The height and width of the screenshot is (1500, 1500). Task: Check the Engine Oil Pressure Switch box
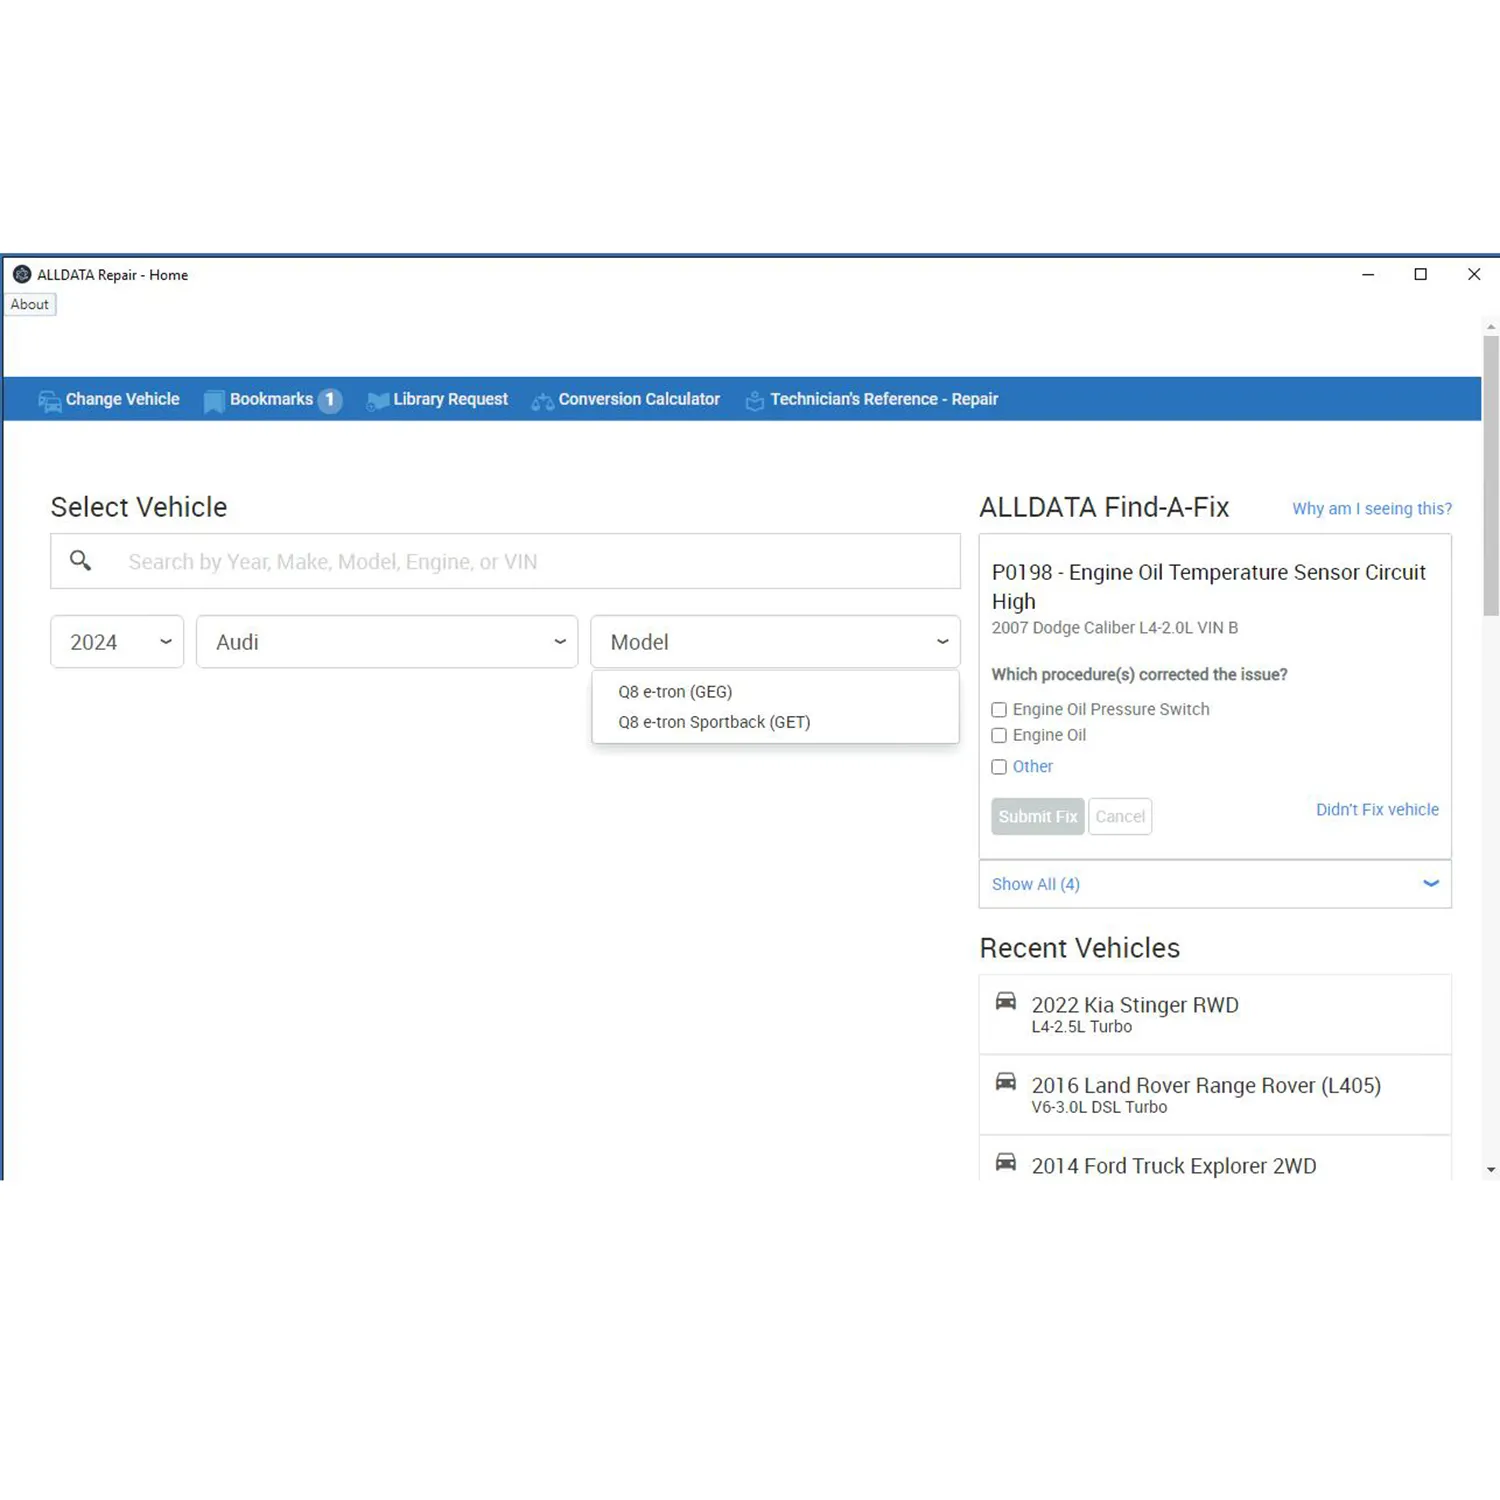point(999,710)
